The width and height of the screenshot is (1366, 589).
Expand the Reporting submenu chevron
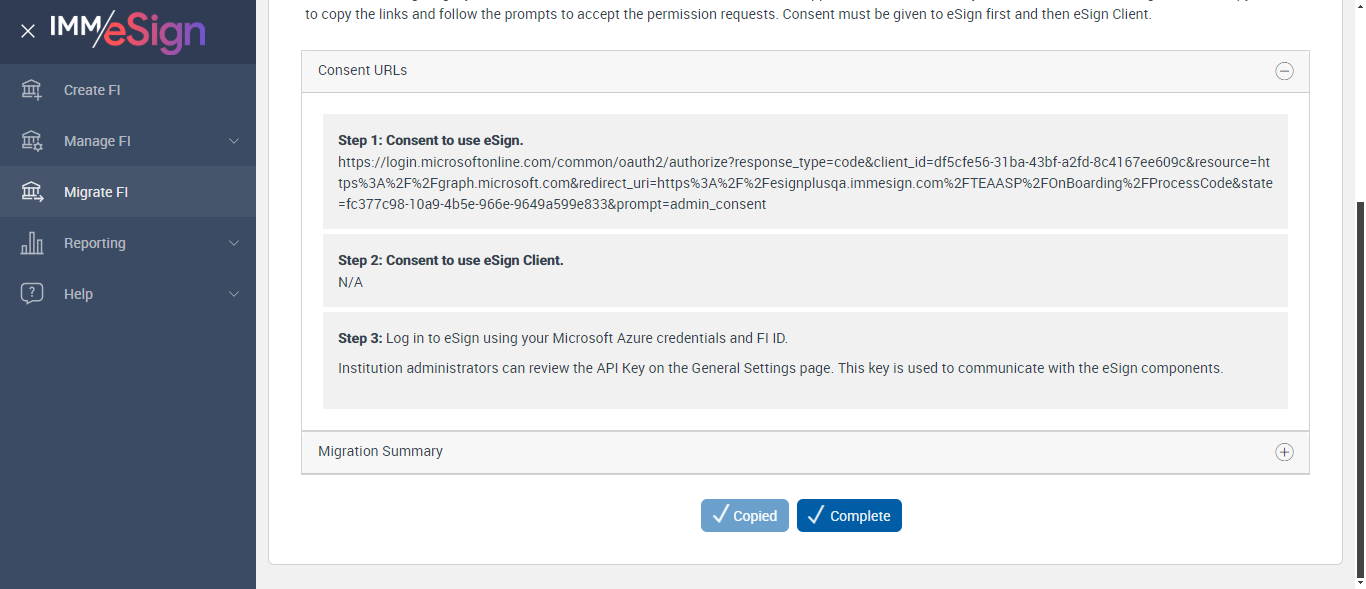click(x=234, y=243)
